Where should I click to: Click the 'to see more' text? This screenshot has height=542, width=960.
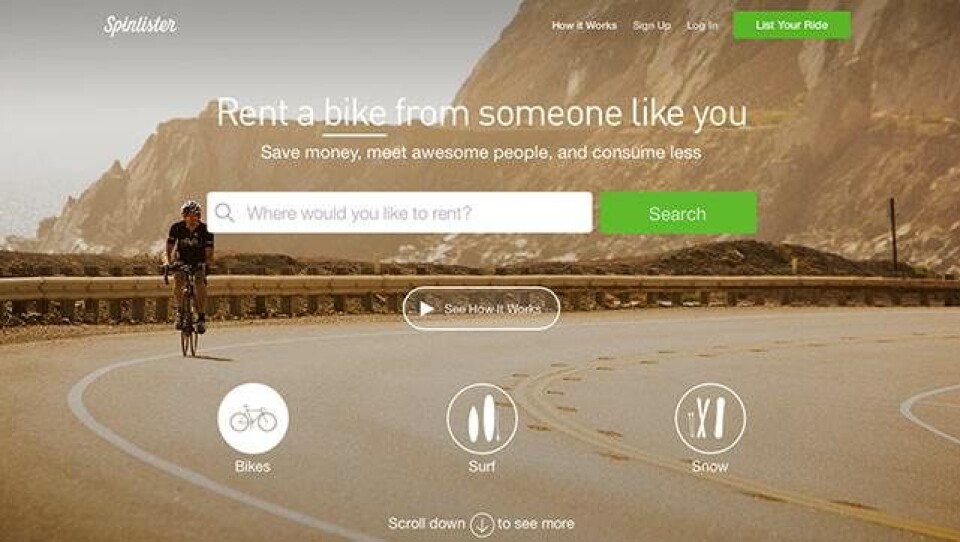point(536,524)
